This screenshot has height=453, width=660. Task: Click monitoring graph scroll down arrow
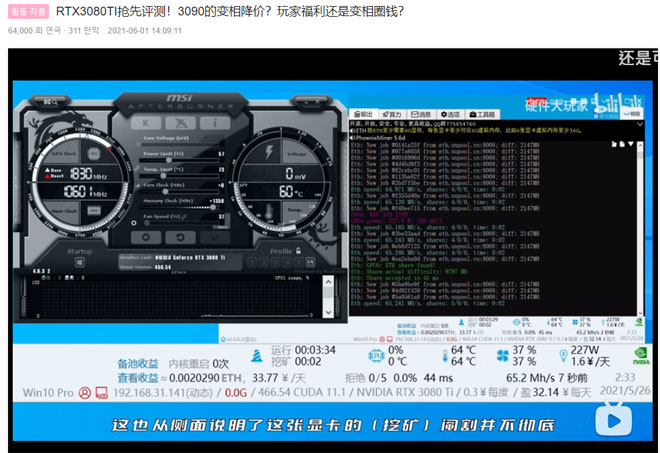(x=328, y=312)
